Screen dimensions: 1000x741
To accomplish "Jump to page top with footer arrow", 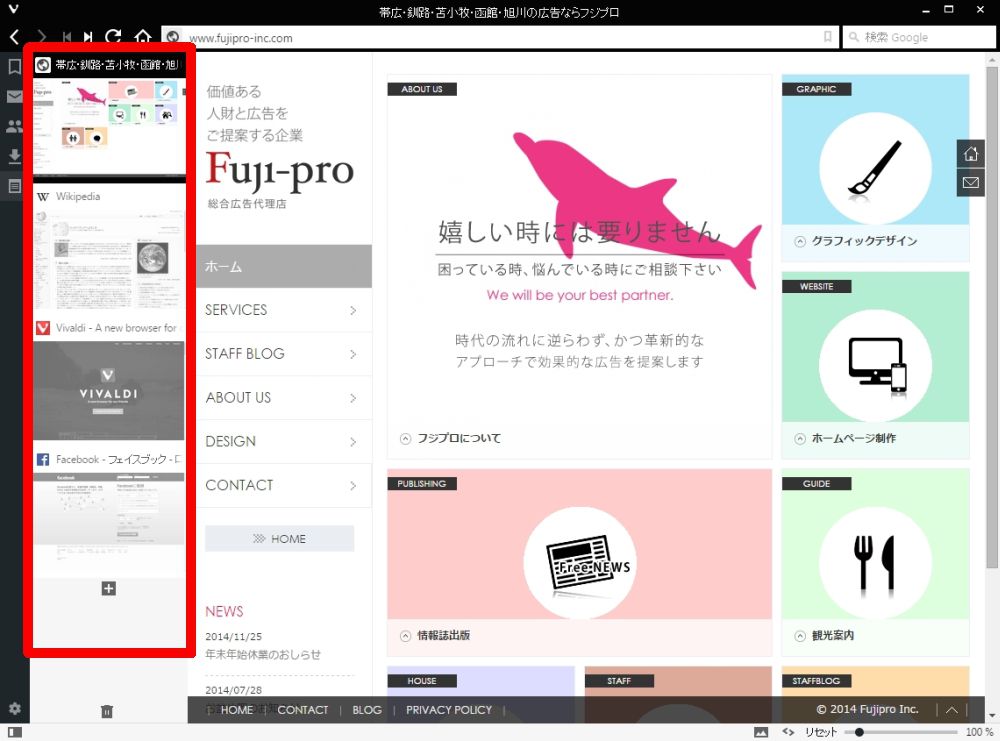I will 952,710.
